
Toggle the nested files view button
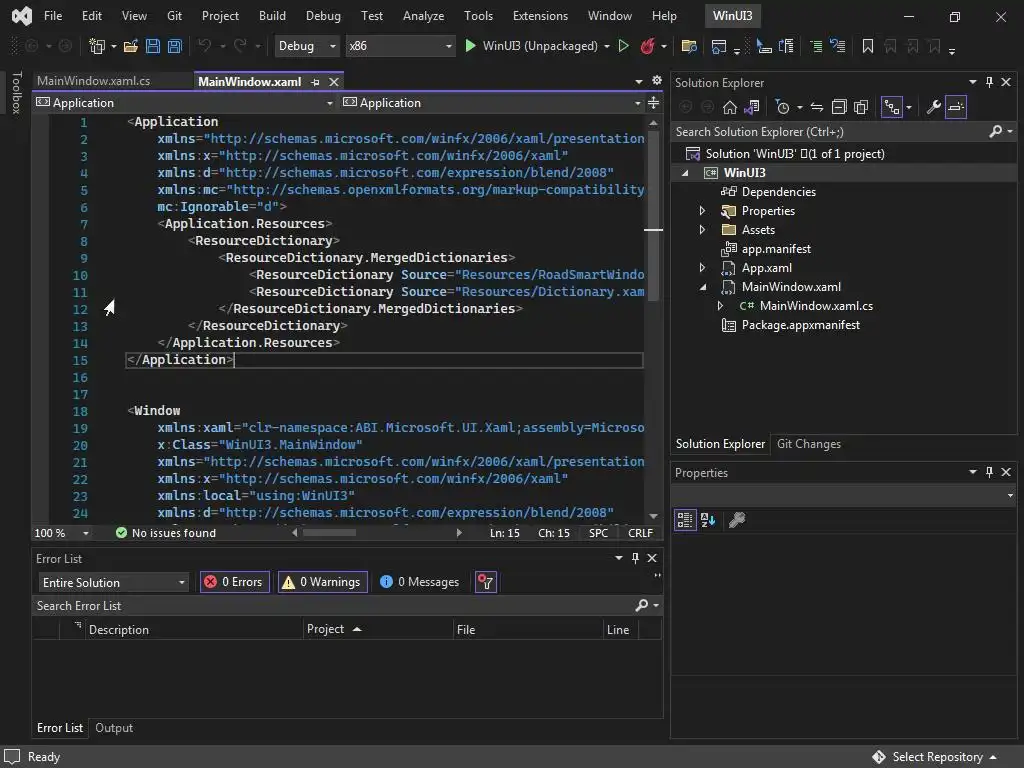point(892,107)
